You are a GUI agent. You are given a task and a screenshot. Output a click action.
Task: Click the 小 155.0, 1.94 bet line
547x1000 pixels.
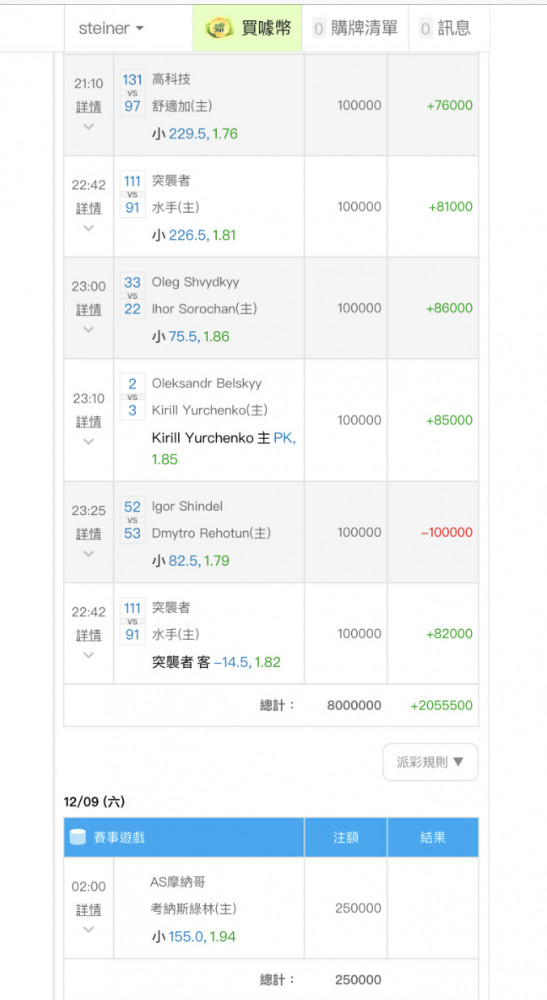tap(194, 937)
